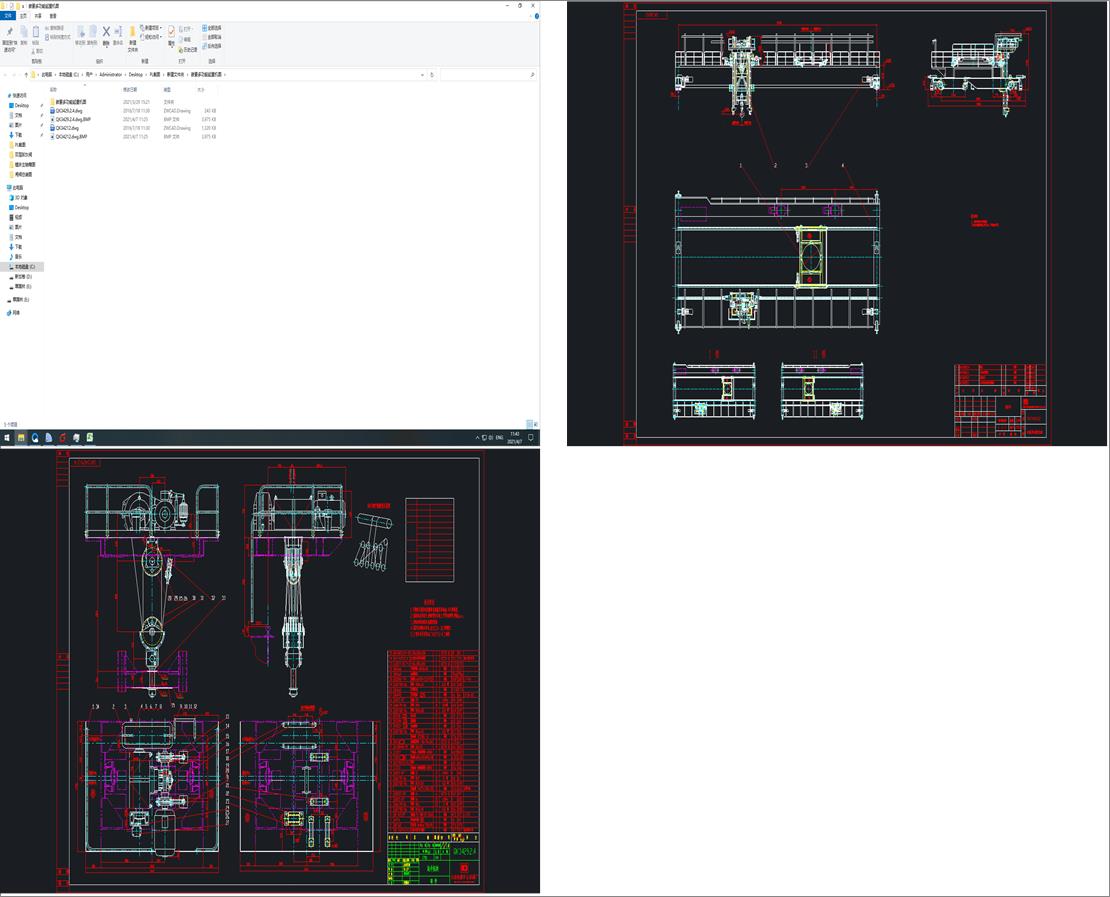The image size is (1110, 897).
Task: Click Select all in ribbon
Action: tap(212, 28)
